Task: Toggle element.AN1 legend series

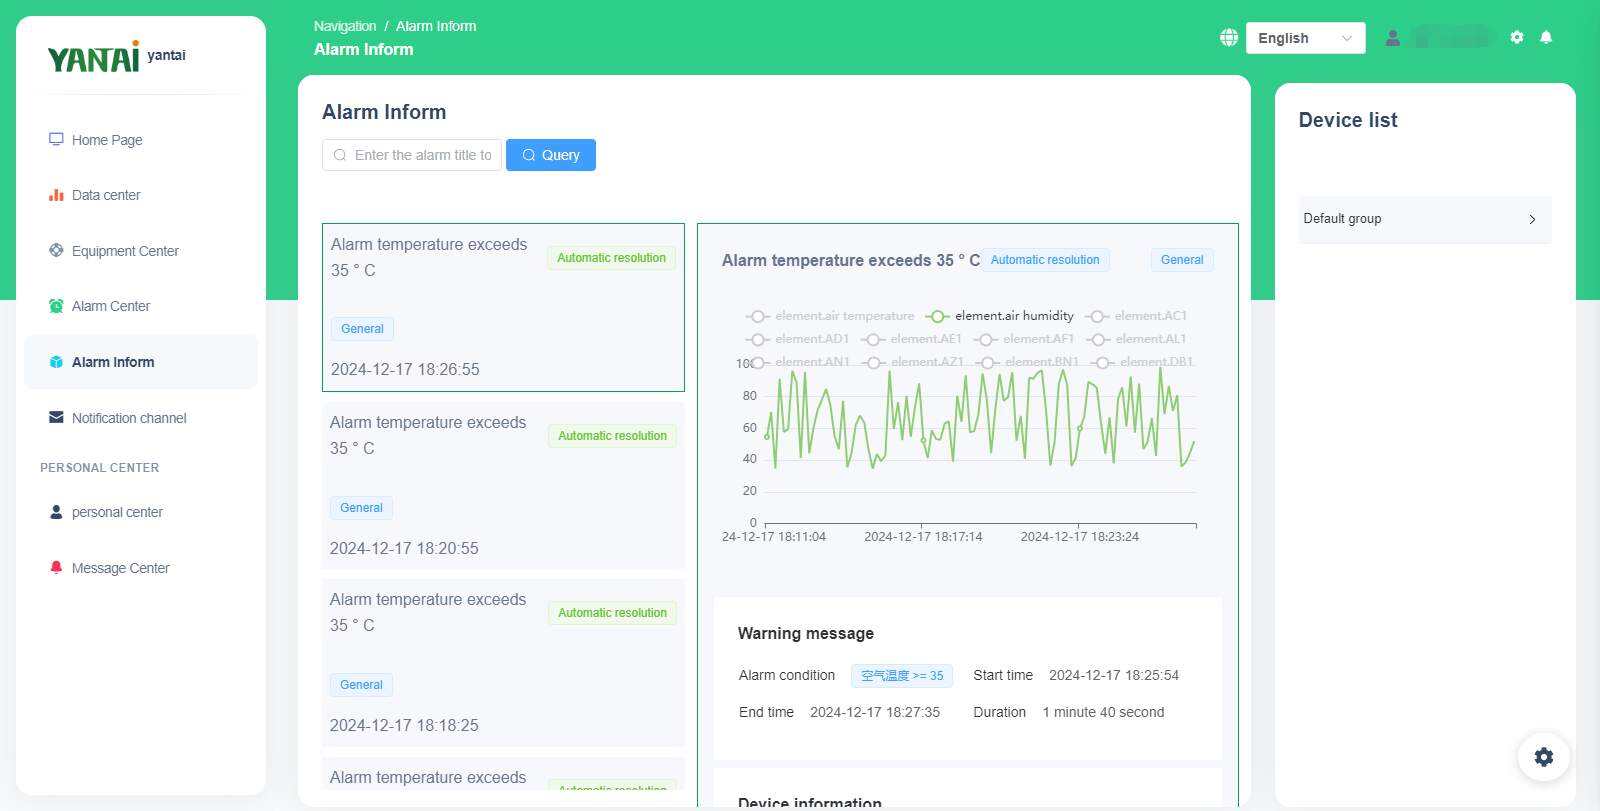Action: pyautogui.click(x=798, y=362)
